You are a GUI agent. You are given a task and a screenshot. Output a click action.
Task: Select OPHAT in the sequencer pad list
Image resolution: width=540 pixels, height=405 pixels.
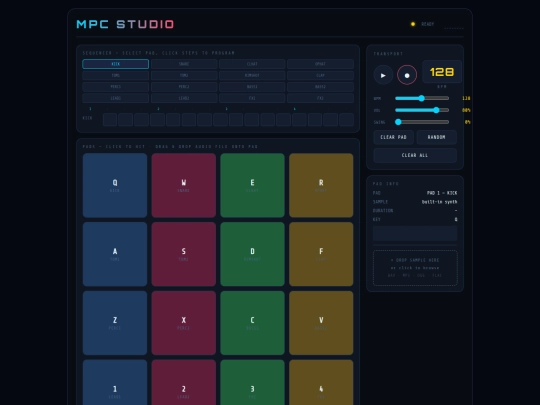(320, 64)
